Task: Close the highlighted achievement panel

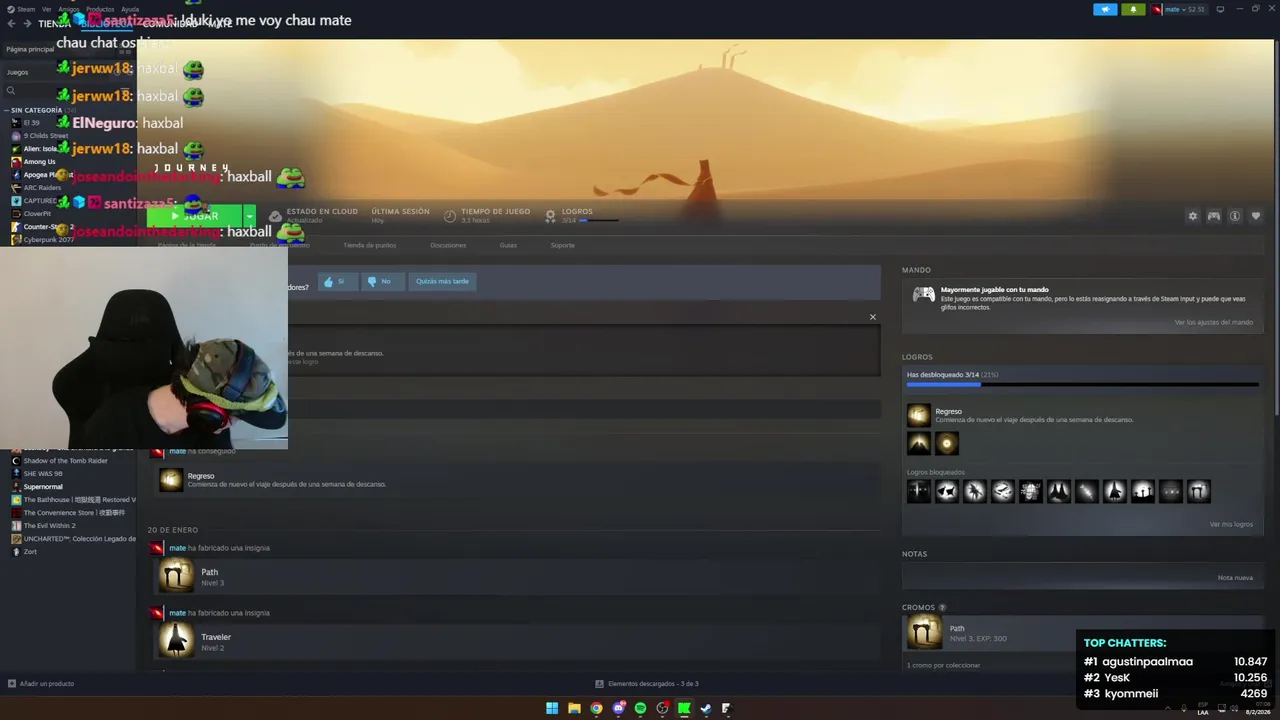Action: pos(872,317)
